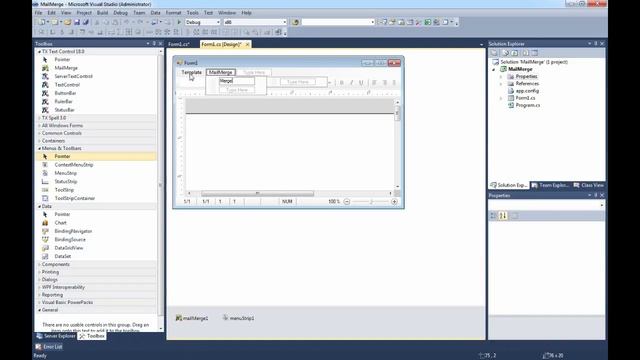Toggle Categorized view in Properties panel
Screen dimensions: 640x360
[x=493, y=216]
